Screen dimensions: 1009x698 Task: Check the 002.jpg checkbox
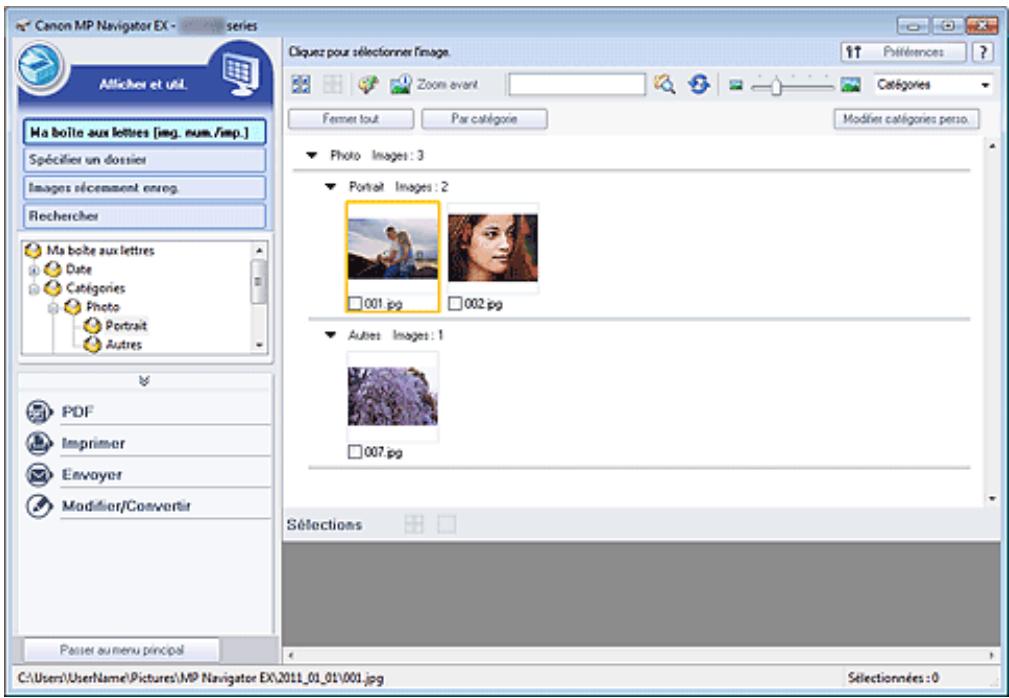pyautogui.click(x=455, y=304)
